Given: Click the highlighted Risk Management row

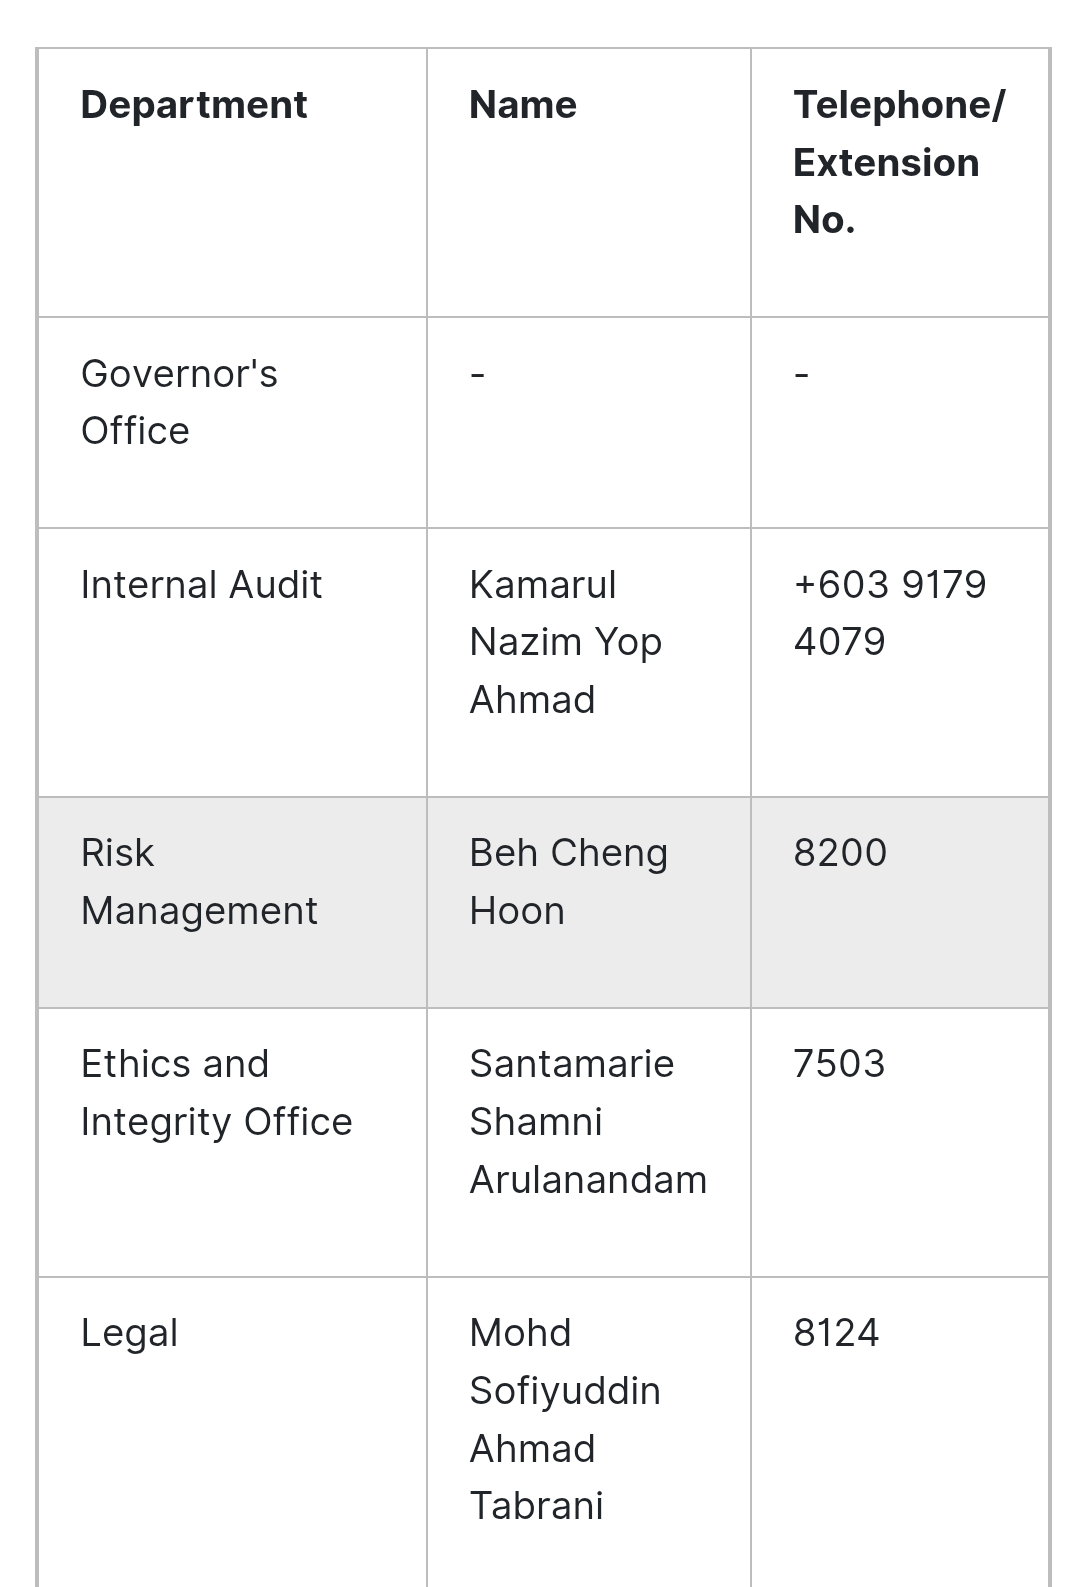Looking at the screenshot, I should pyautogui.click(x=543, y=902).
